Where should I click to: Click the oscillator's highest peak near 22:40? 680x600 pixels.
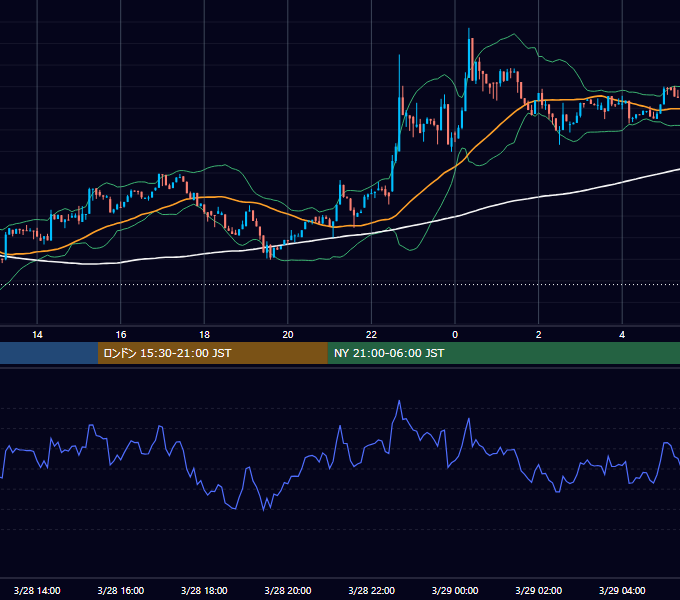tap(399, 402)
